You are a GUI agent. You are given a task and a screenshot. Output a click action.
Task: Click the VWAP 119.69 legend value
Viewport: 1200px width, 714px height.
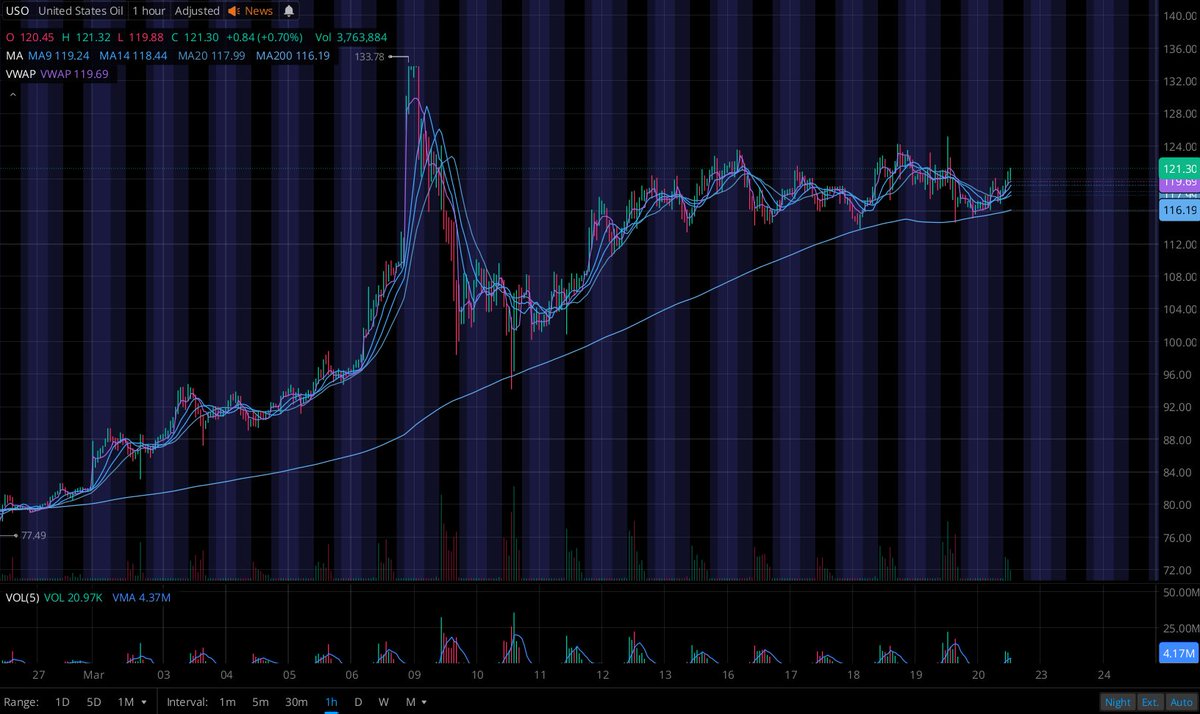pyautogui.click(x=75, y=73)
